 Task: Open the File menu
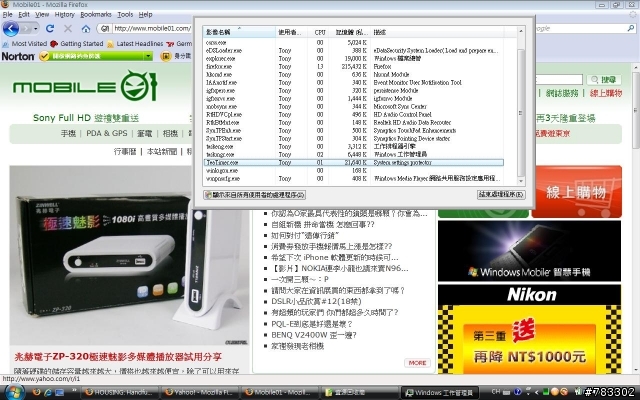tap(7, 14)
